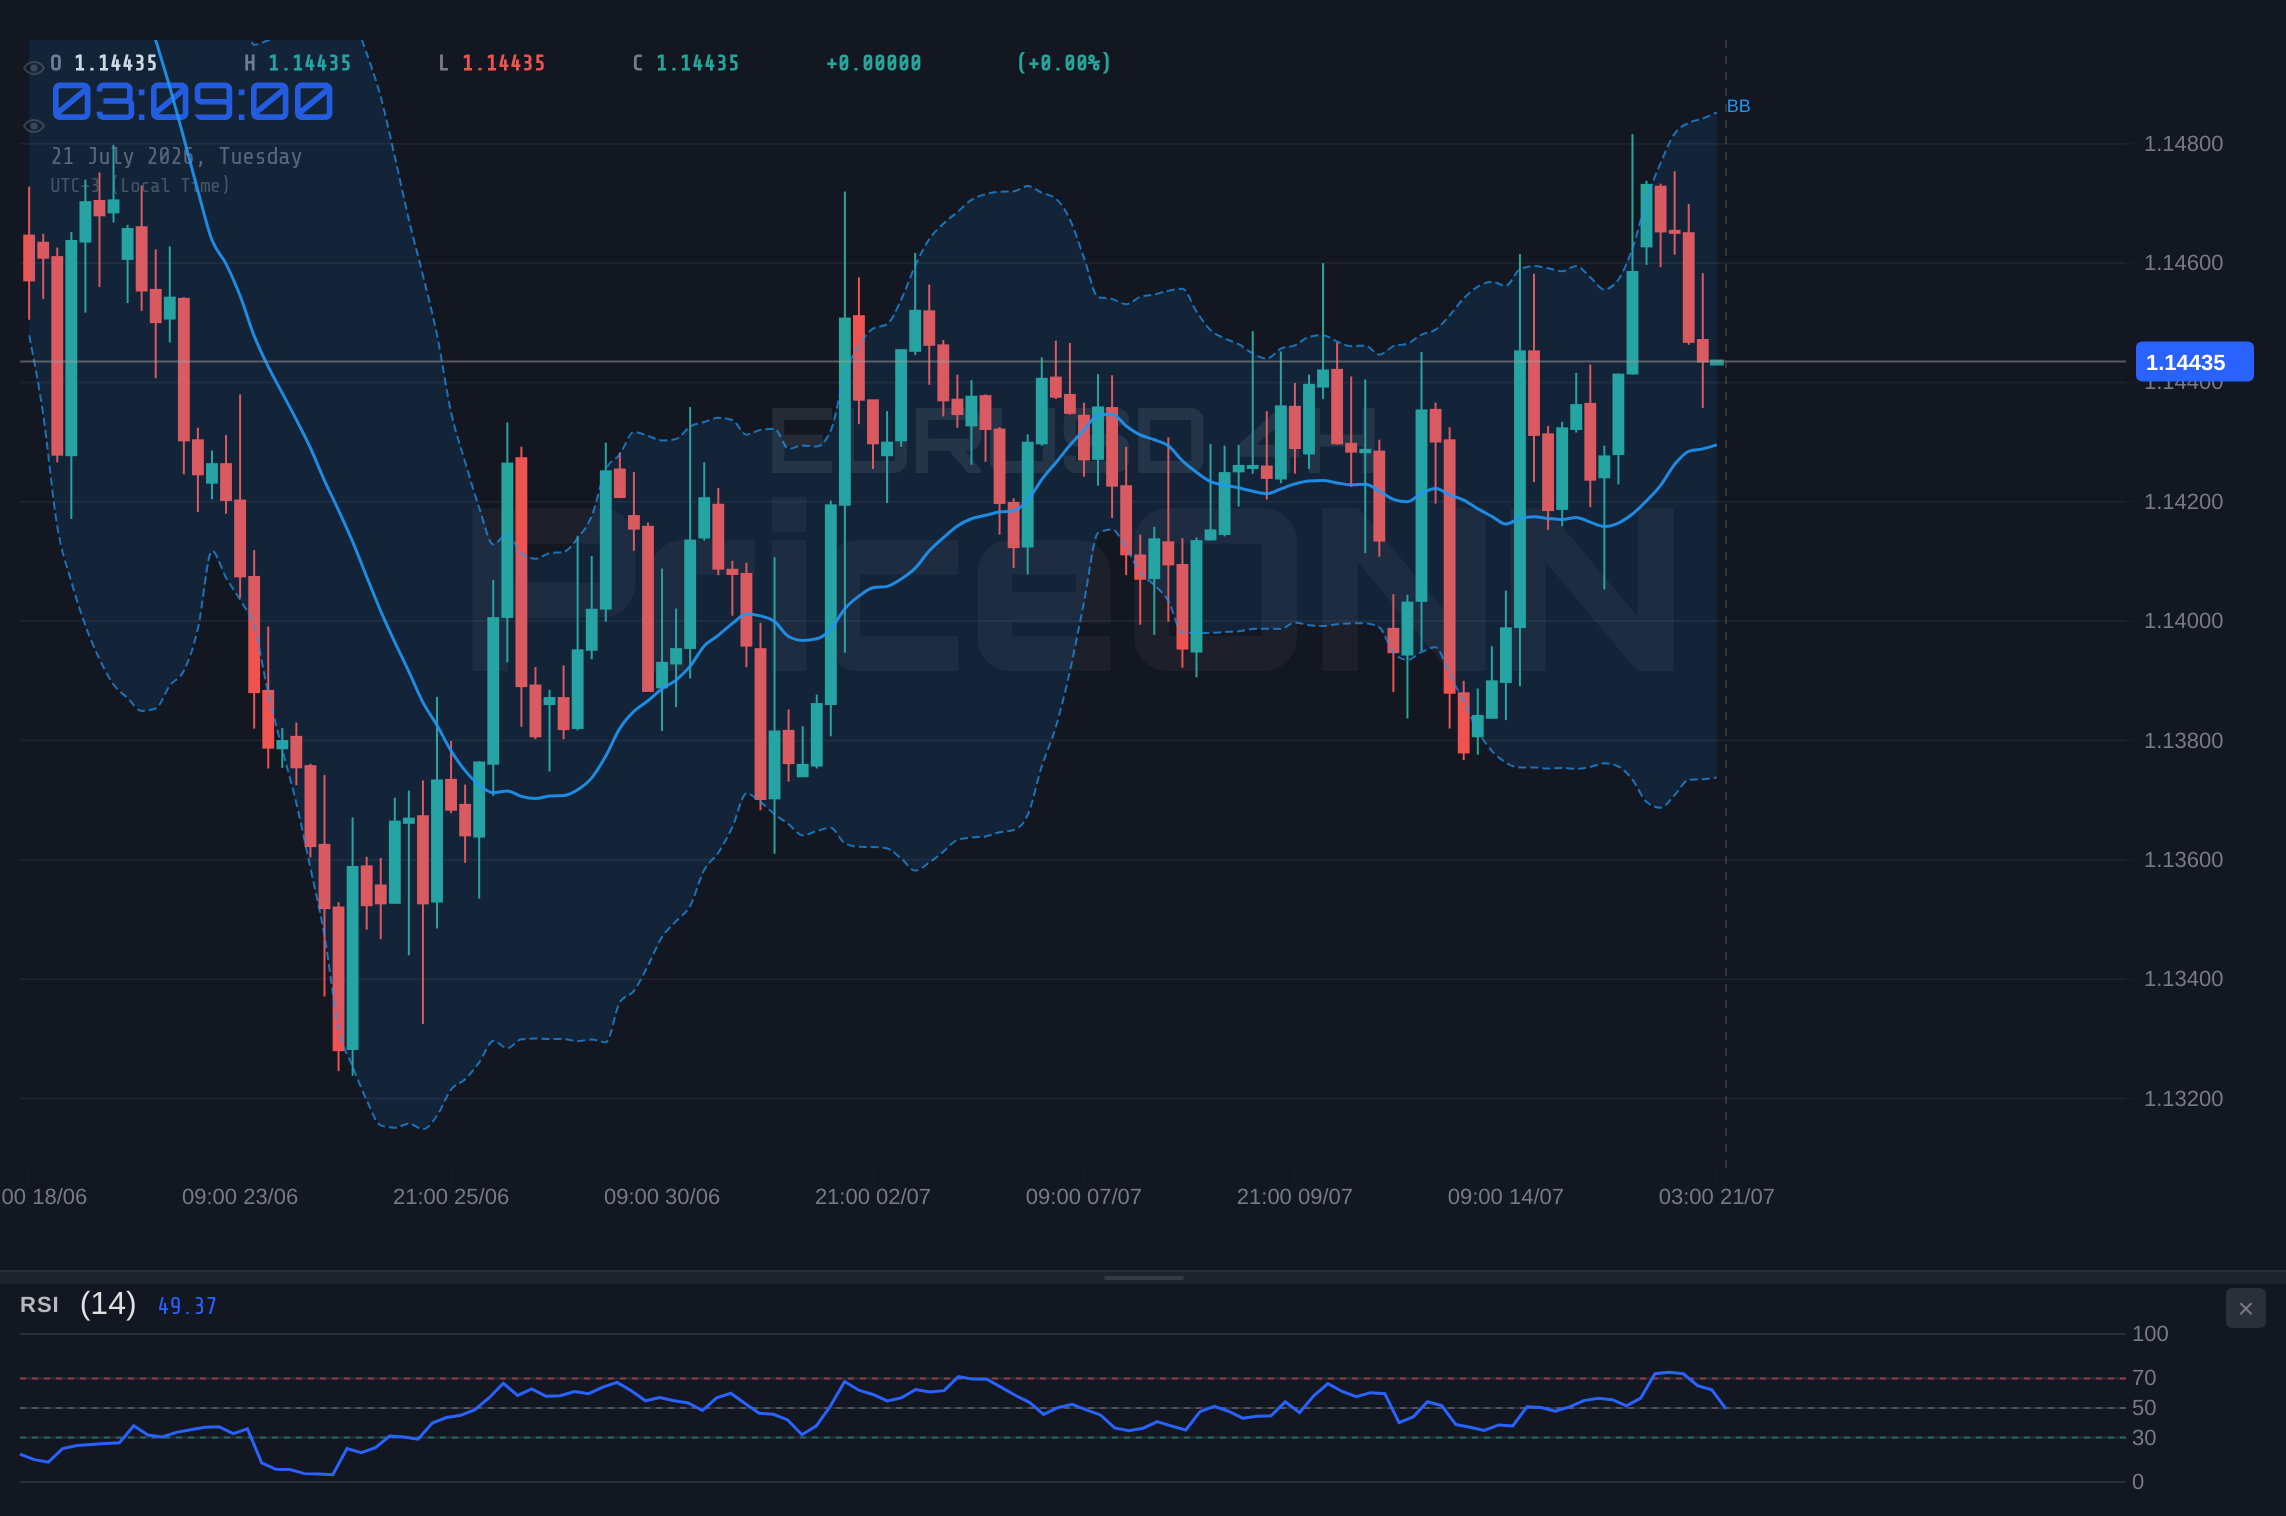Click the RSI 30 oversold level label
The width and height of the screenshot is (2286, 1516).
(2144, 1438)
